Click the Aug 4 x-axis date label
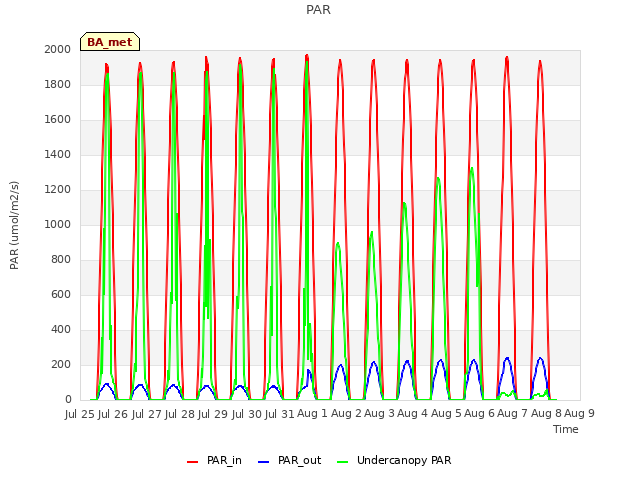This screenshot has width=640, height=480. (412, 414)
